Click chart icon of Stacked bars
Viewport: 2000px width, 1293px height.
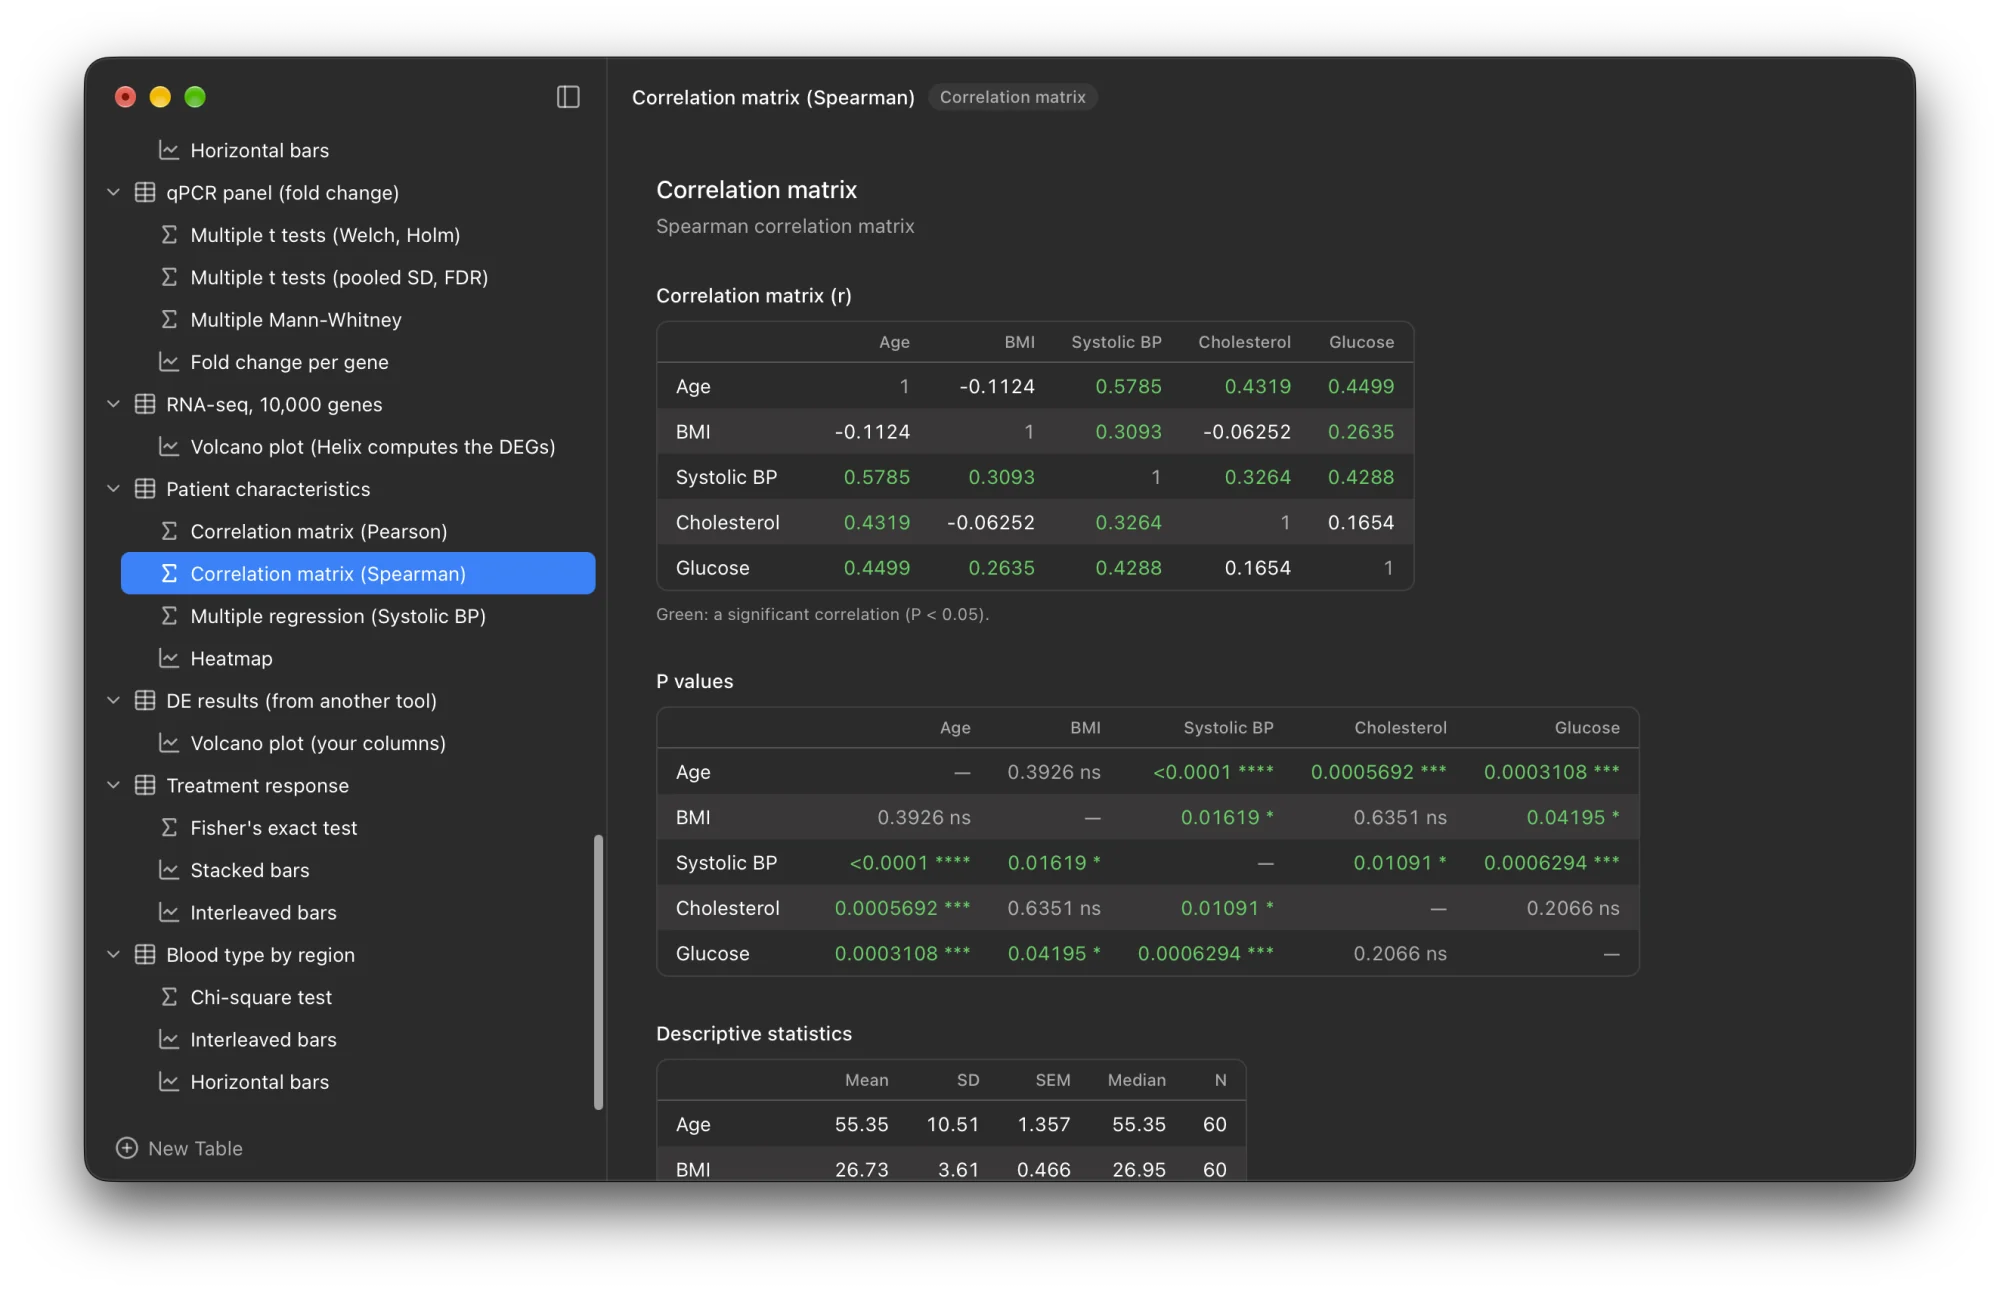pyautogui.click(x=169, y=870)
